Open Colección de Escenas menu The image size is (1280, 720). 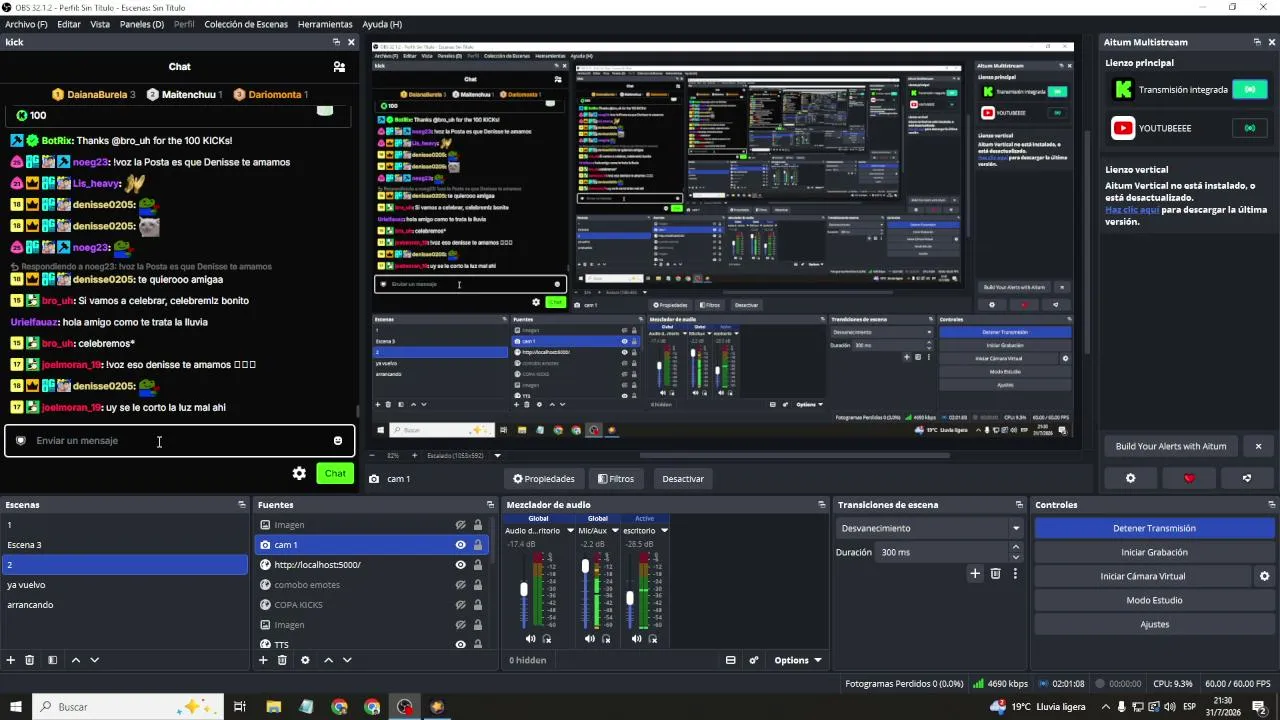coord(246,24)
